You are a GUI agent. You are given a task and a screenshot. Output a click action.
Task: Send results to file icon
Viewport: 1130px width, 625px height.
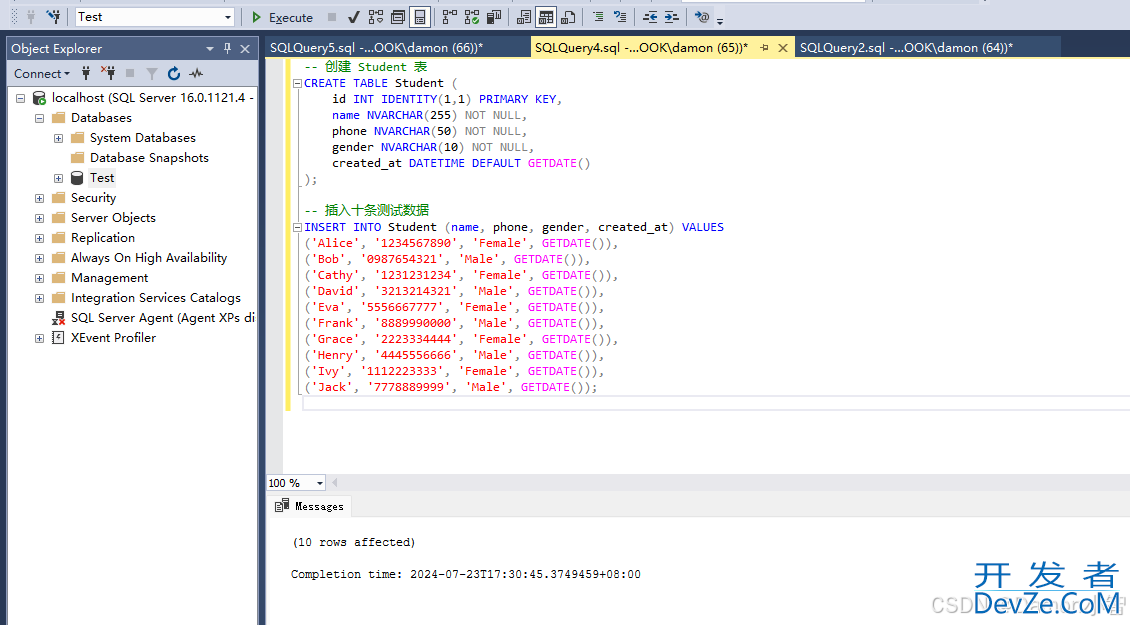click(568, 17)
